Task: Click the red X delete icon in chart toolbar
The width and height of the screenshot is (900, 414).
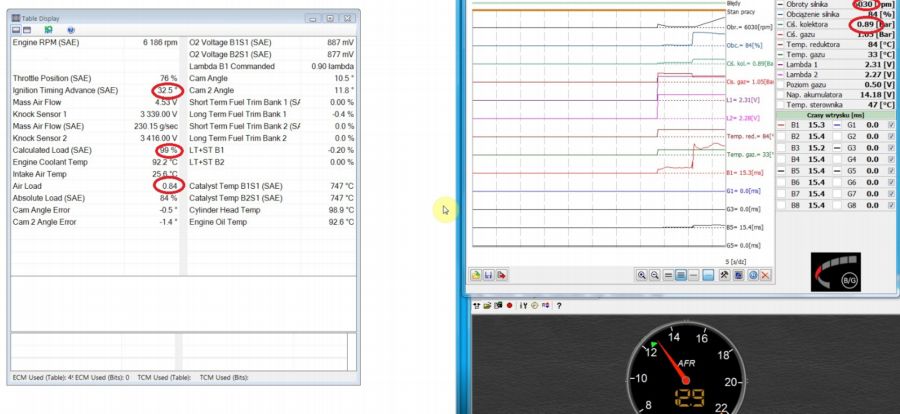Action: pyautogui.click(x=765, y=275)
